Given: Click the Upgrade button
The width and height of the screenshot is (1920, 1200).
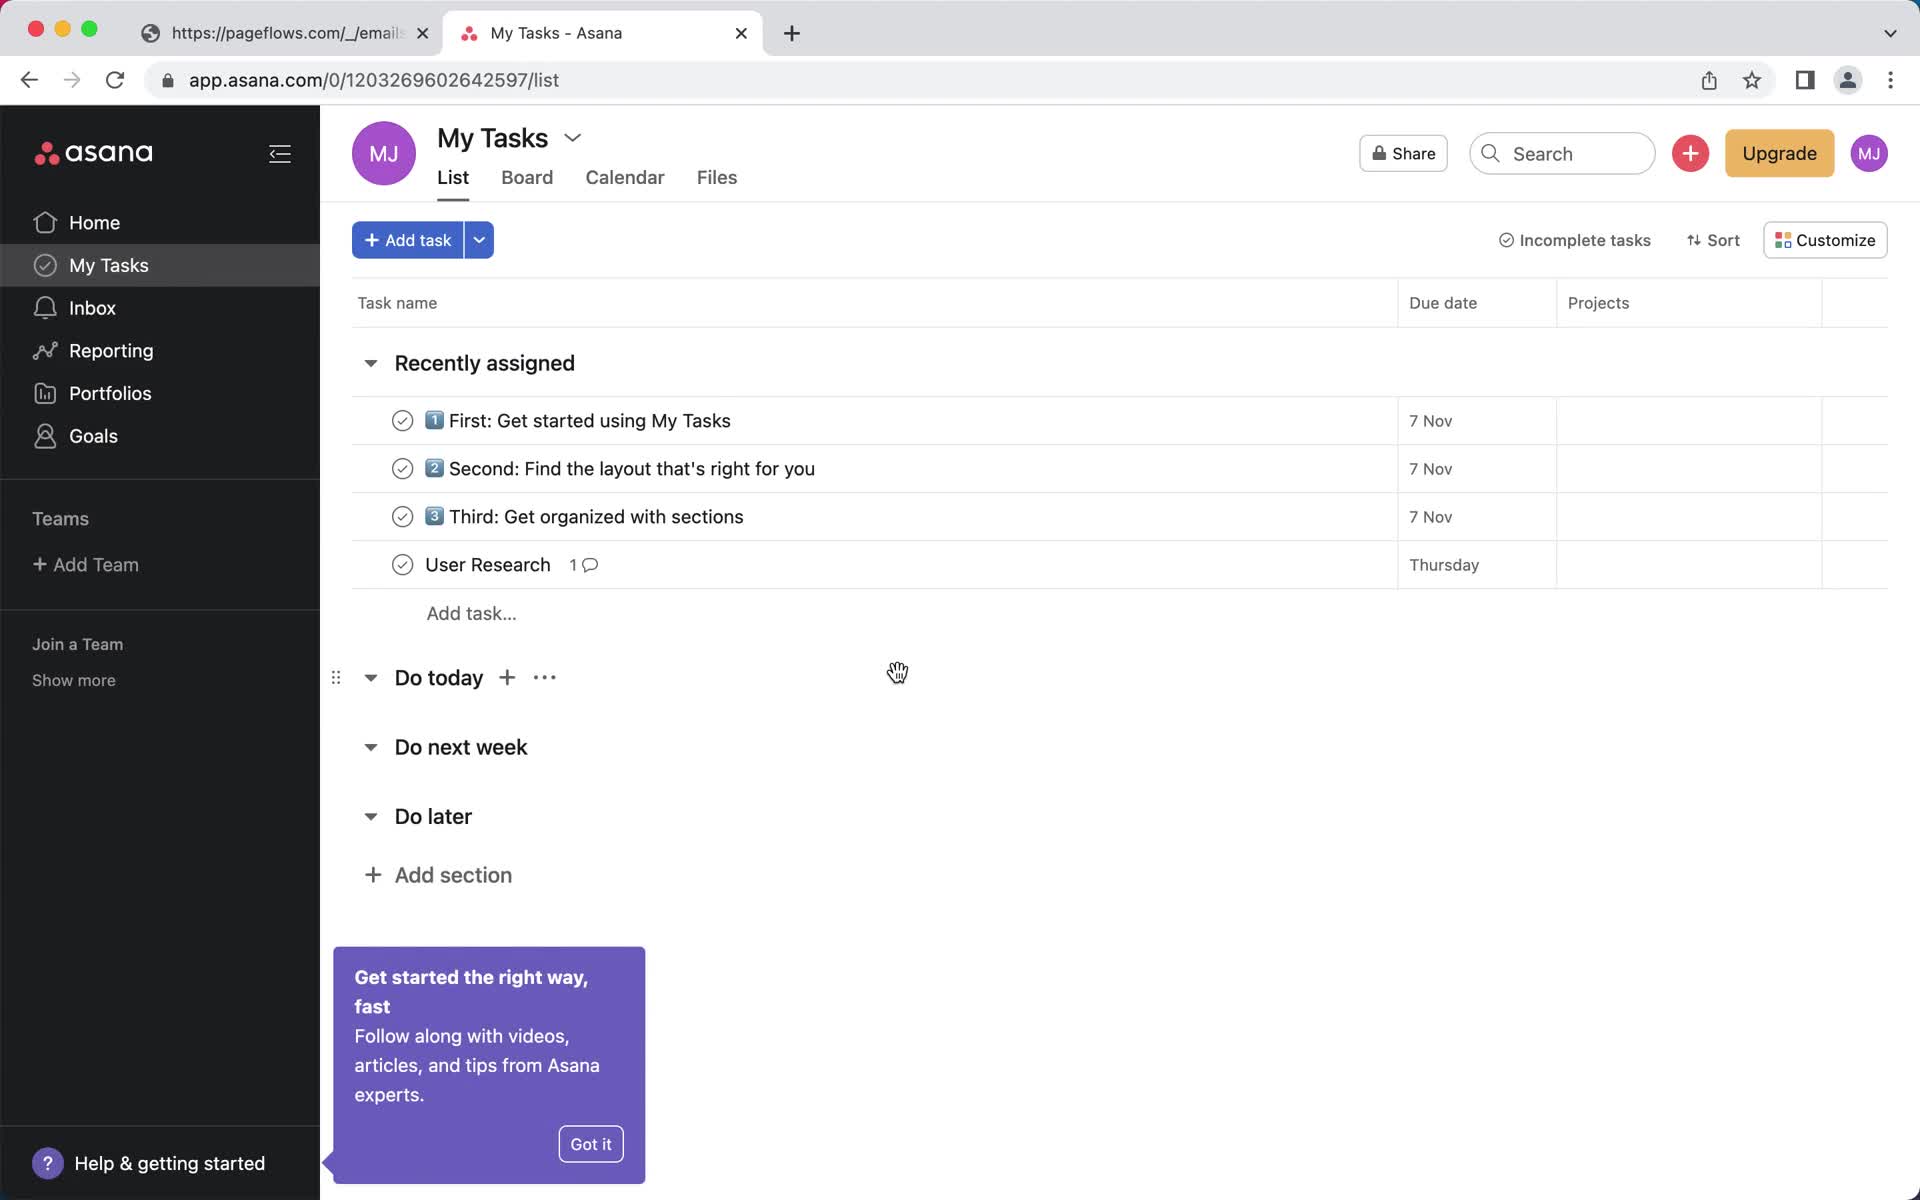Looking at the screenshot, I should (x=1779, y=153).
